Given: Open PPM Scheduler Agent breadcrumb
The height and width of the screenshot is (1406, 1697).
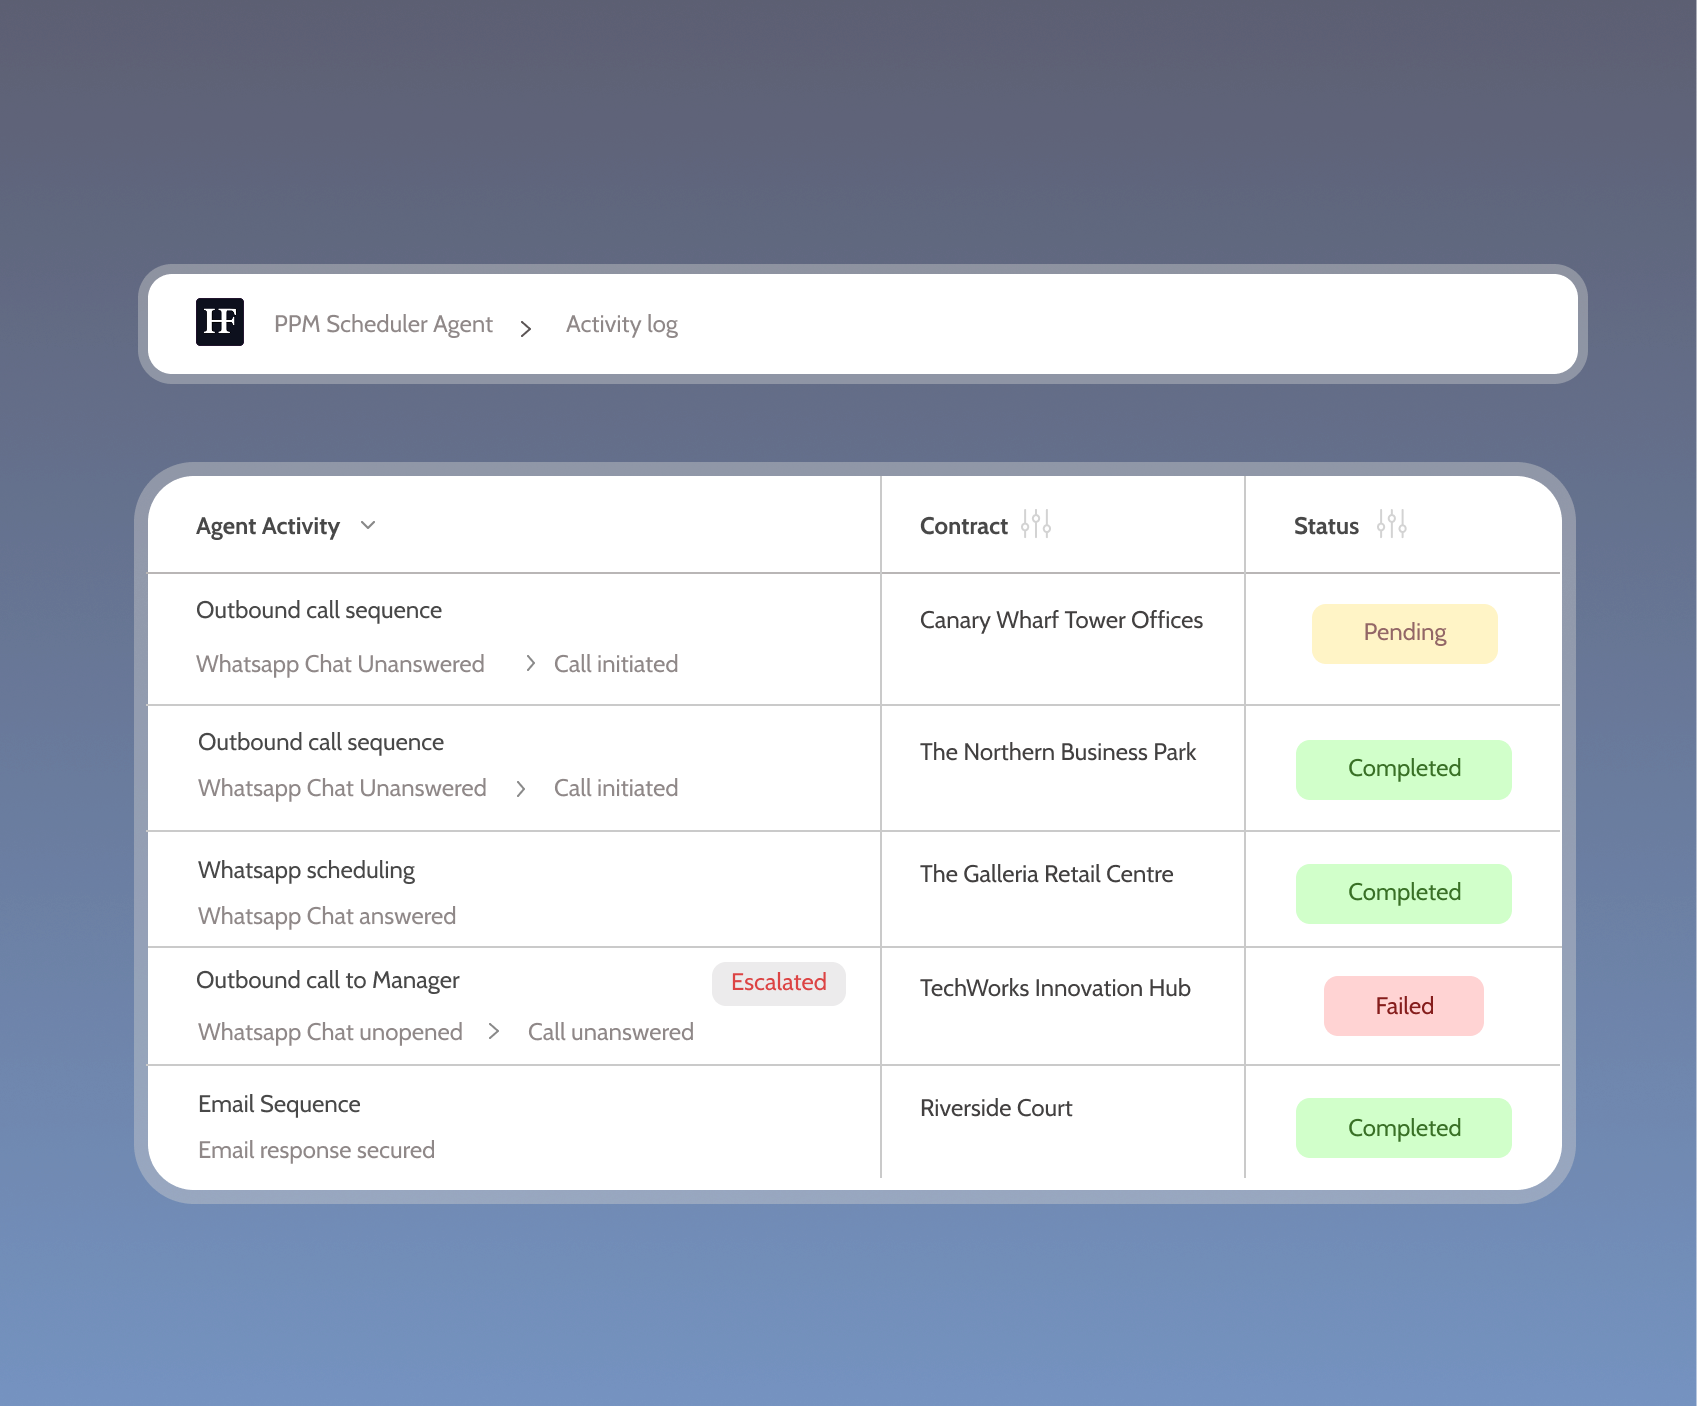Looking at the screenshot, I should [383, 324].
